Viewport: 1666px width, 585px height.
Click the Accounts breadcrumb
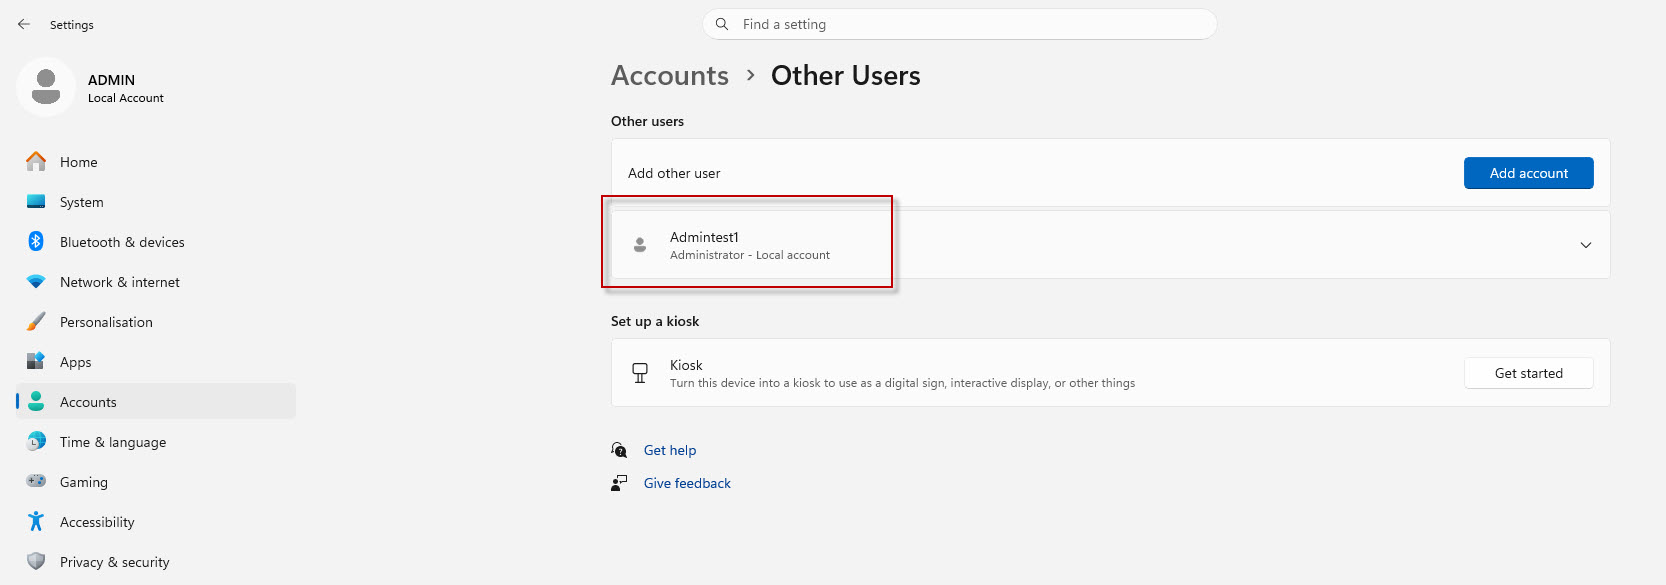coord(670,76)
